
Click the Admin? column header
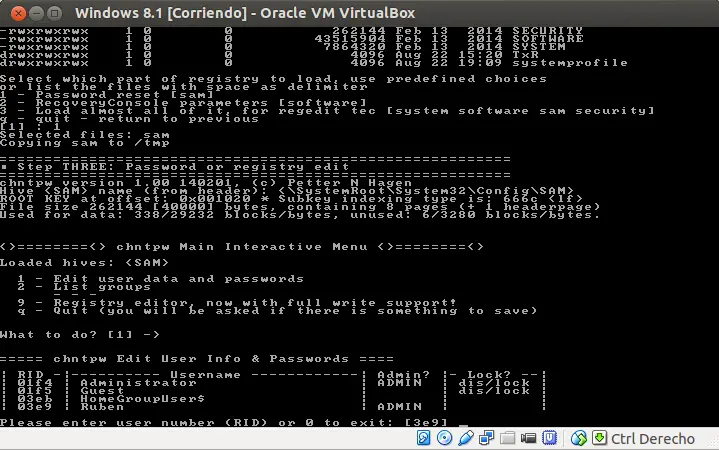404,375
